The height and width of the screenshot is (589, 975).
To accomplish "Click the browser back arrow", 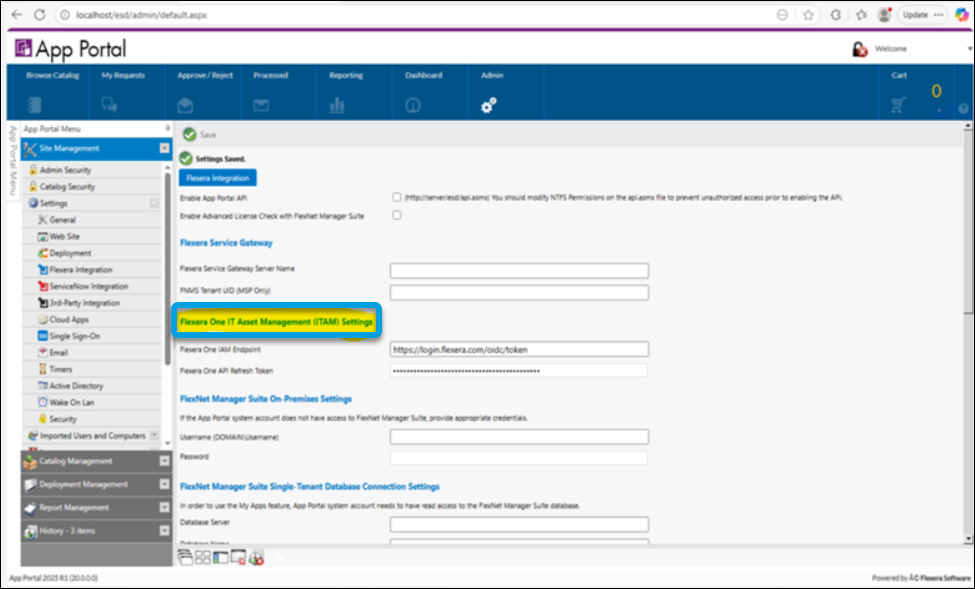I will click(17, 14).
